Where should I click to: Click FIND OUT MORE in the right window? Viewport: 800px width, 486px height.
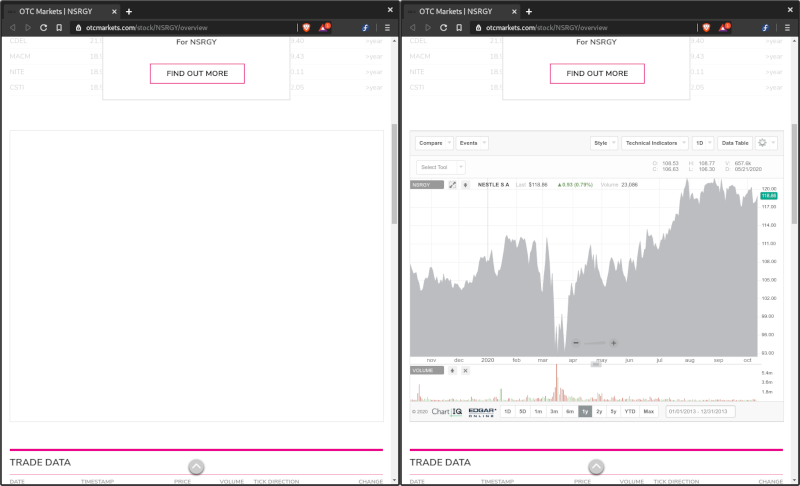pyautogui.click(x=597, y=73)
